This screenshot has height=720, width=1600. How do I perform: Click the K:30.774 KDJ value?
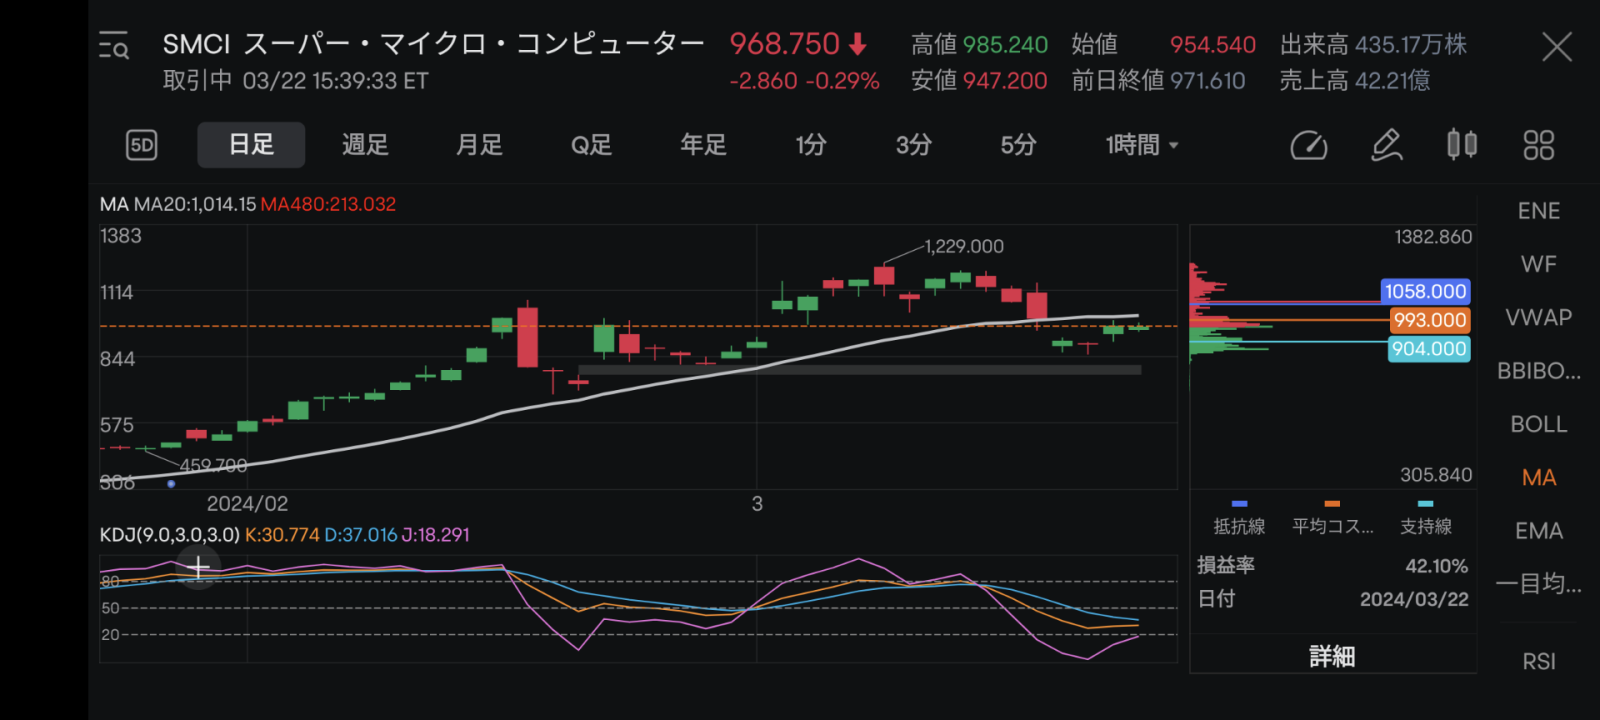pos(282,535)
